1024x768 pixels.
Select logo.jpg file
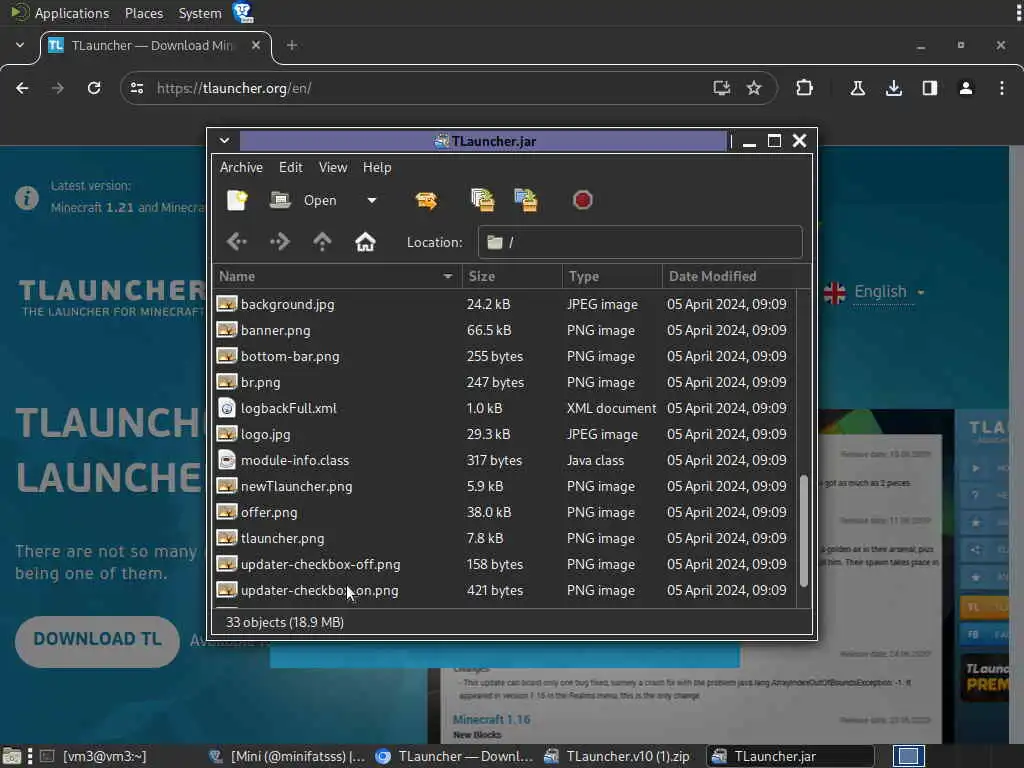(x=504, y=434)
